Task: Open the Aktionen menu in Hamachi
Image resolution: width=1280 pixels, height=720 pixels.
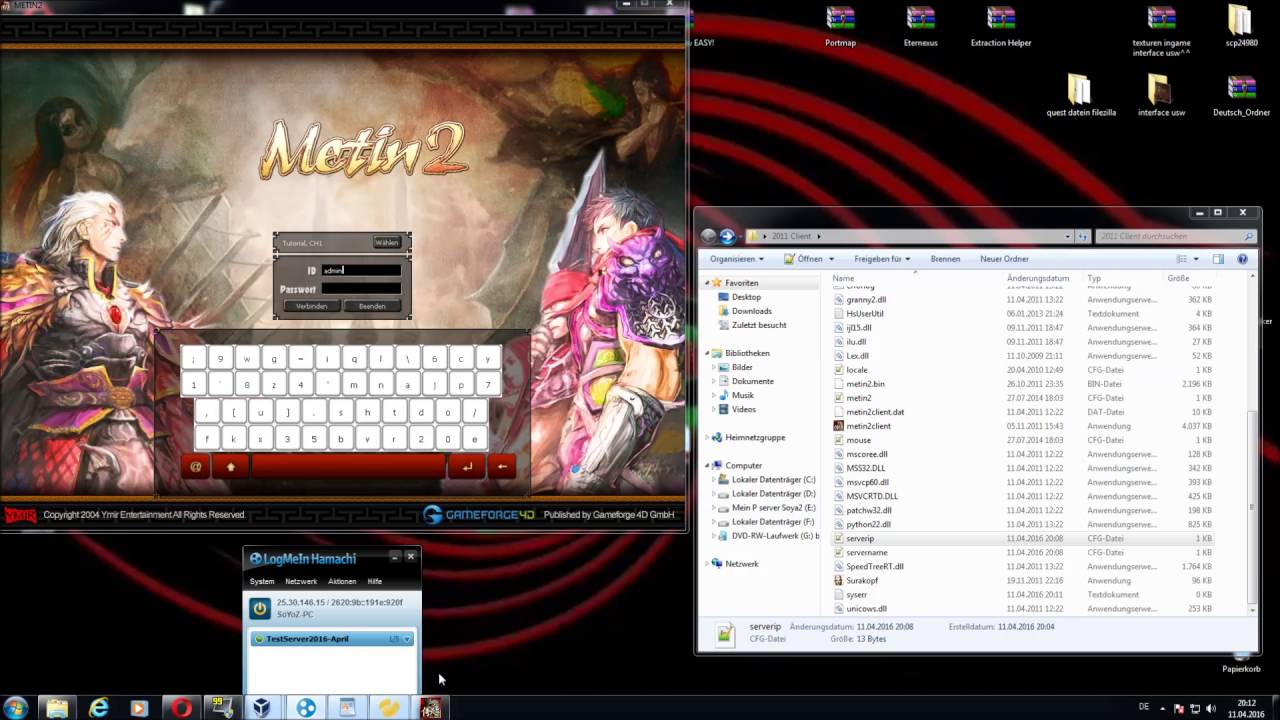Action: point(342,581)
